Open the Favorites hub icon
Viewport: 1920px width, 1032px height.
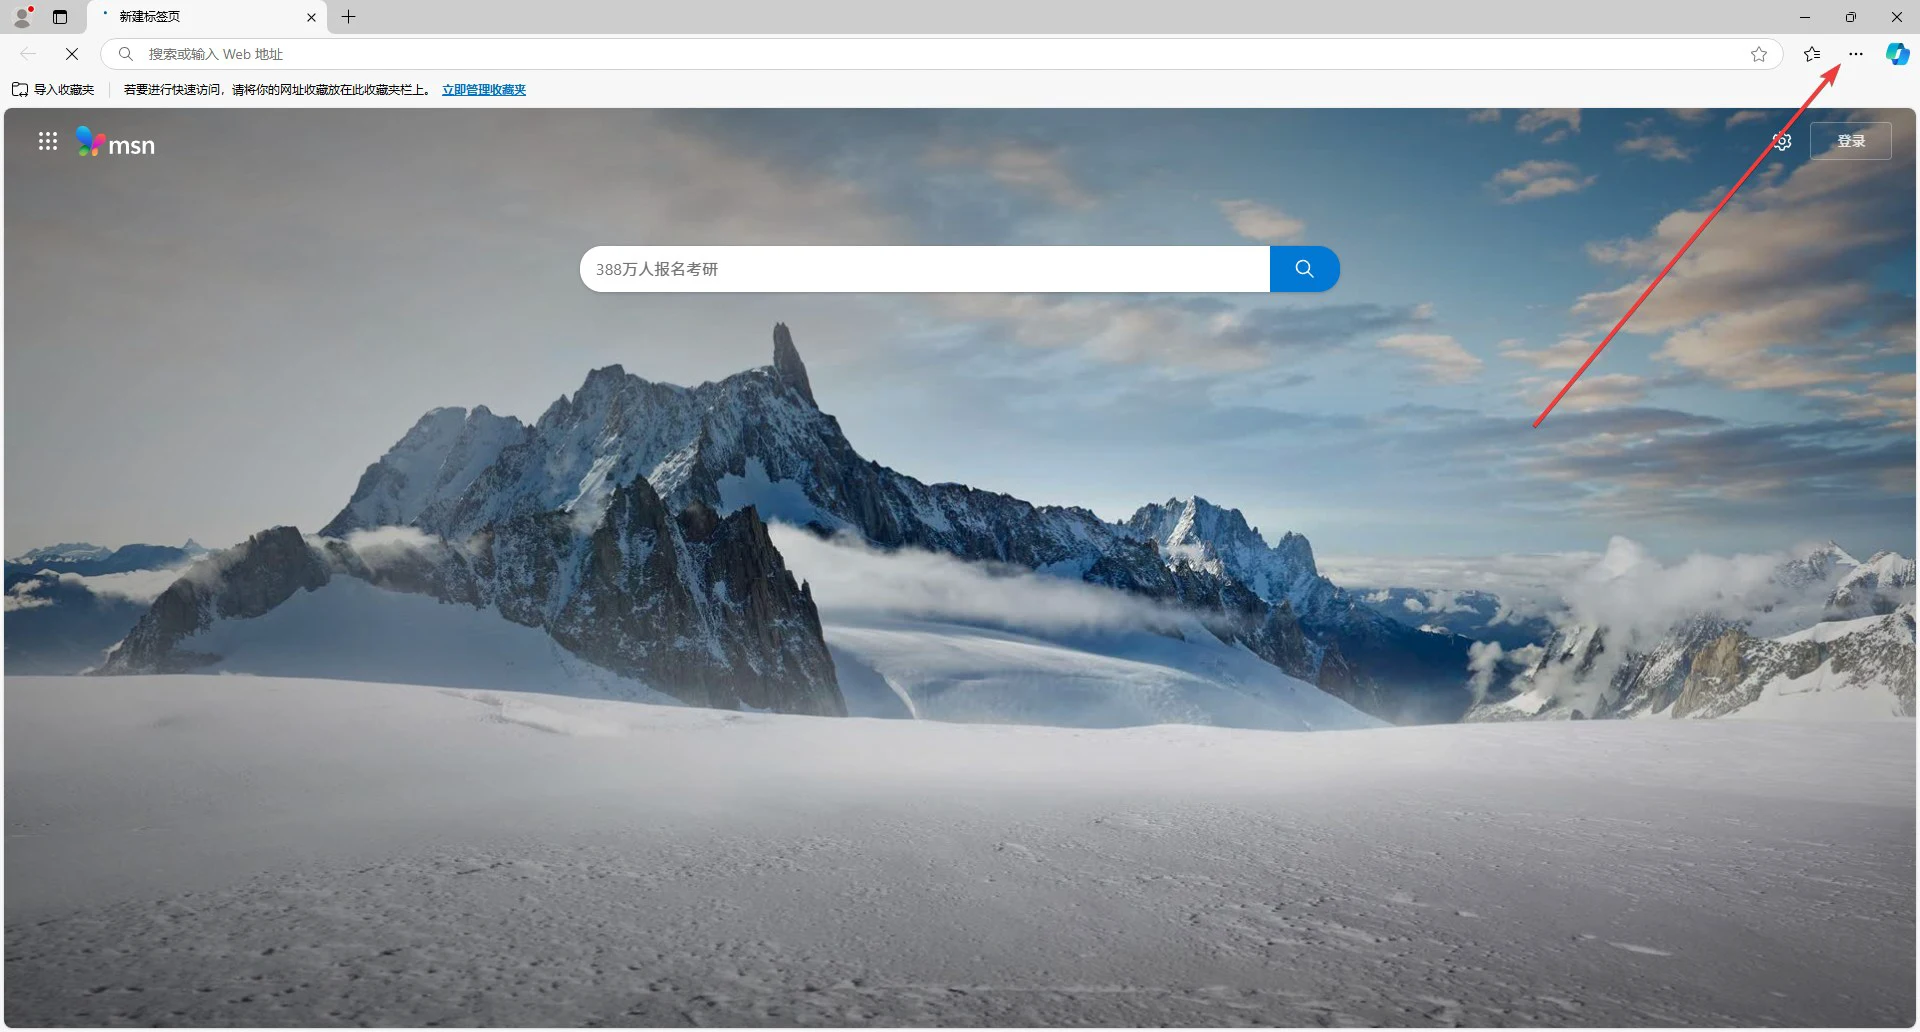(x=1812, y=54)
